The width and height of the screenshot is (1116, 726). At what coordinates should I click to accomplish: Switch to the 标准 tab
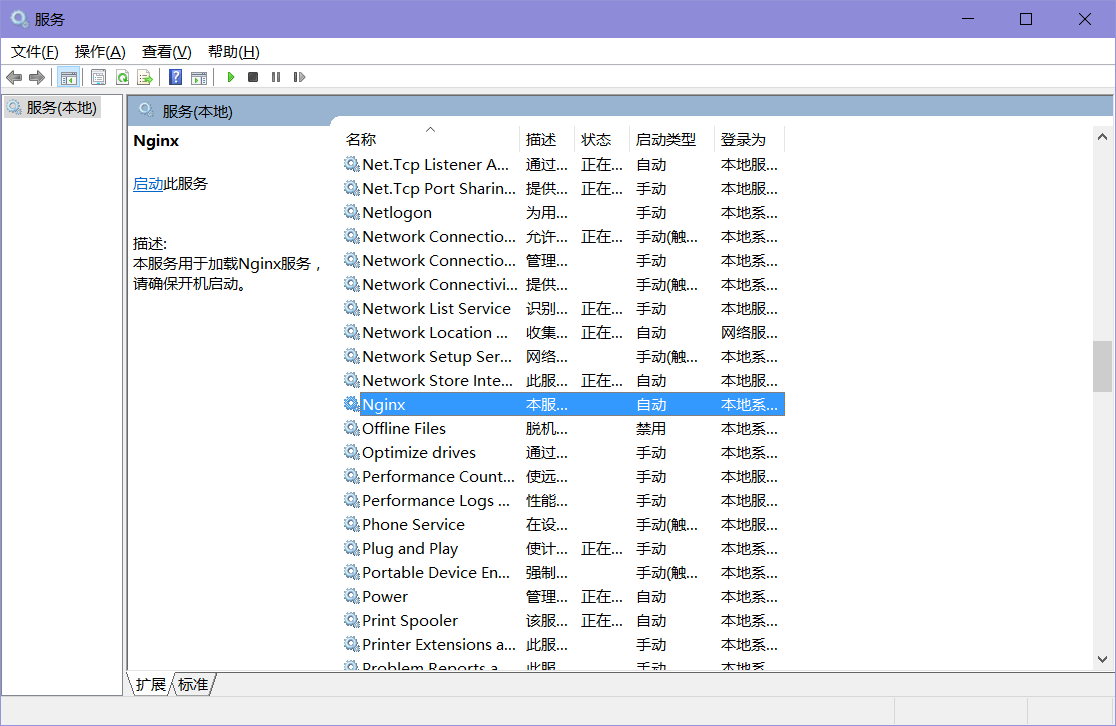click(193, 684)
